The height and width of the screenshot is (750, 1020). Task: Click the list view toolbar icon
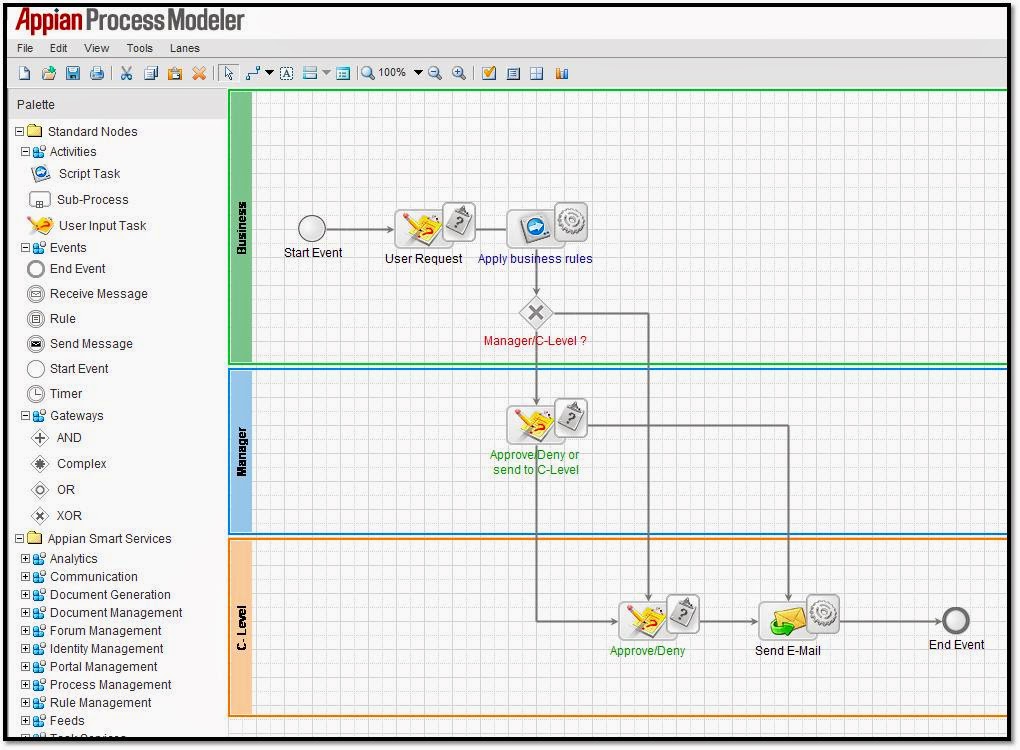(513, 74)
